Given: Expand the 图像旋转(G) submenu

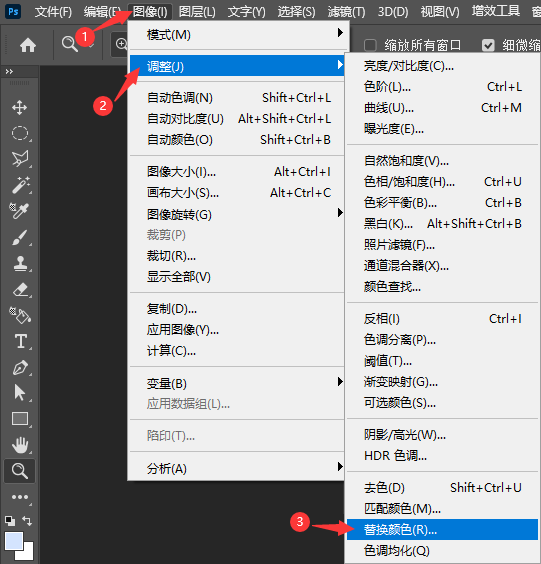Looking at the screenshot, I should point(237,214).
